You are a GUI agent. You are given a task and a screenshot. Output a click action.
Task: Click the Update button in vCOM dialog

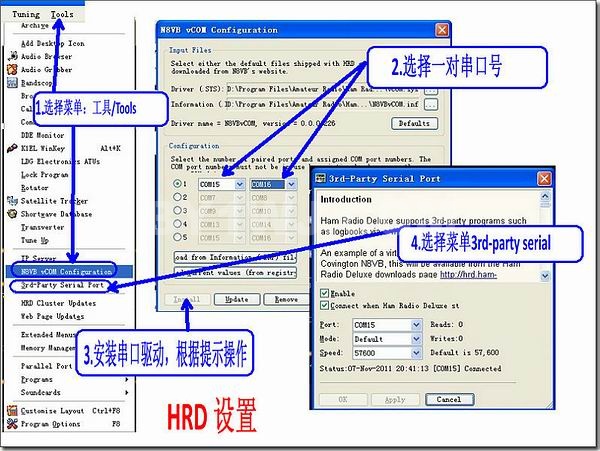[x=237, y=300]
